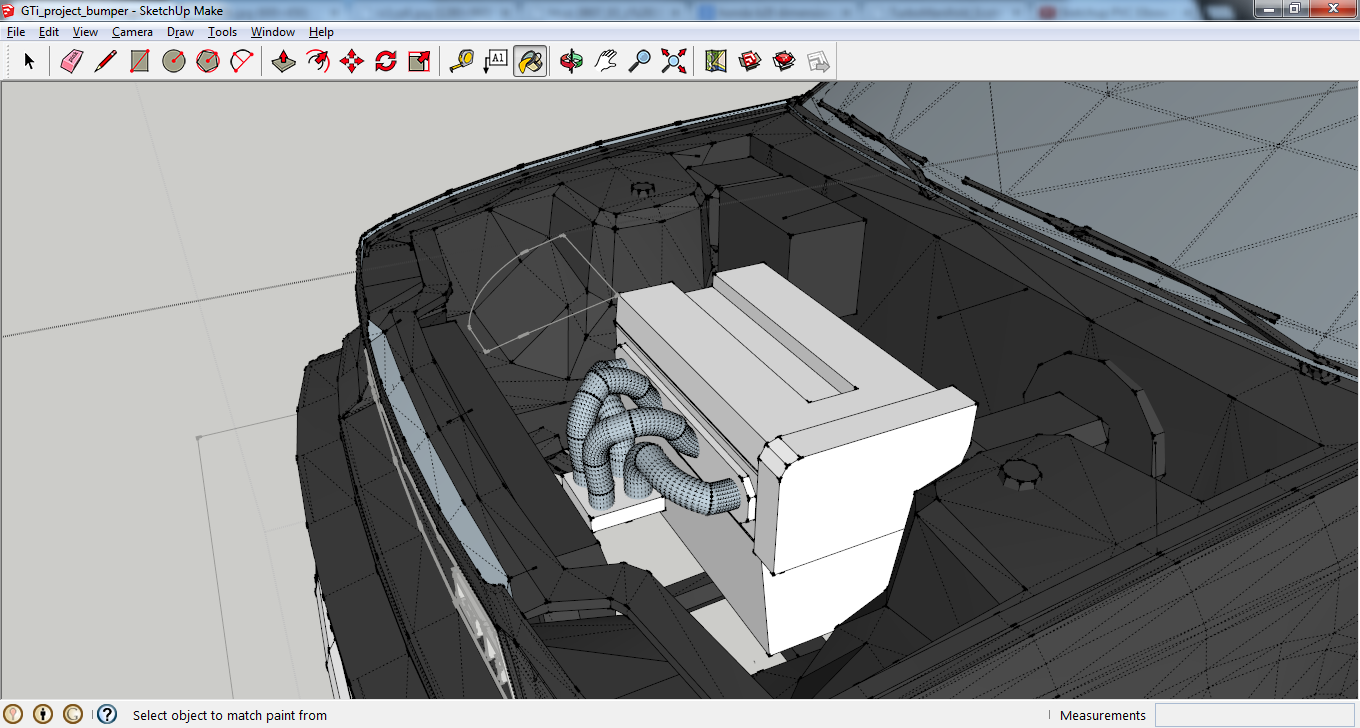Click the Zoom Extents icon
The width and height of the screenshot is (1360, 728).
tap(674, 62)
